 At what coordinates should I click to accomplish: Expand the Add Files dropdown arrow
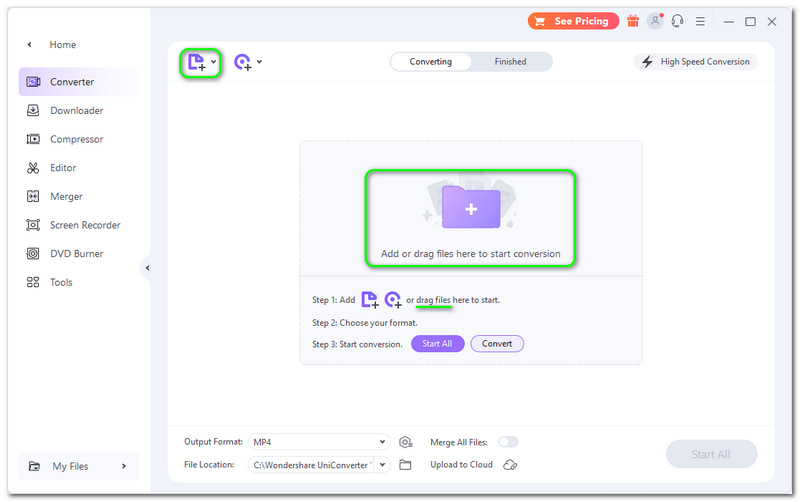213,62
